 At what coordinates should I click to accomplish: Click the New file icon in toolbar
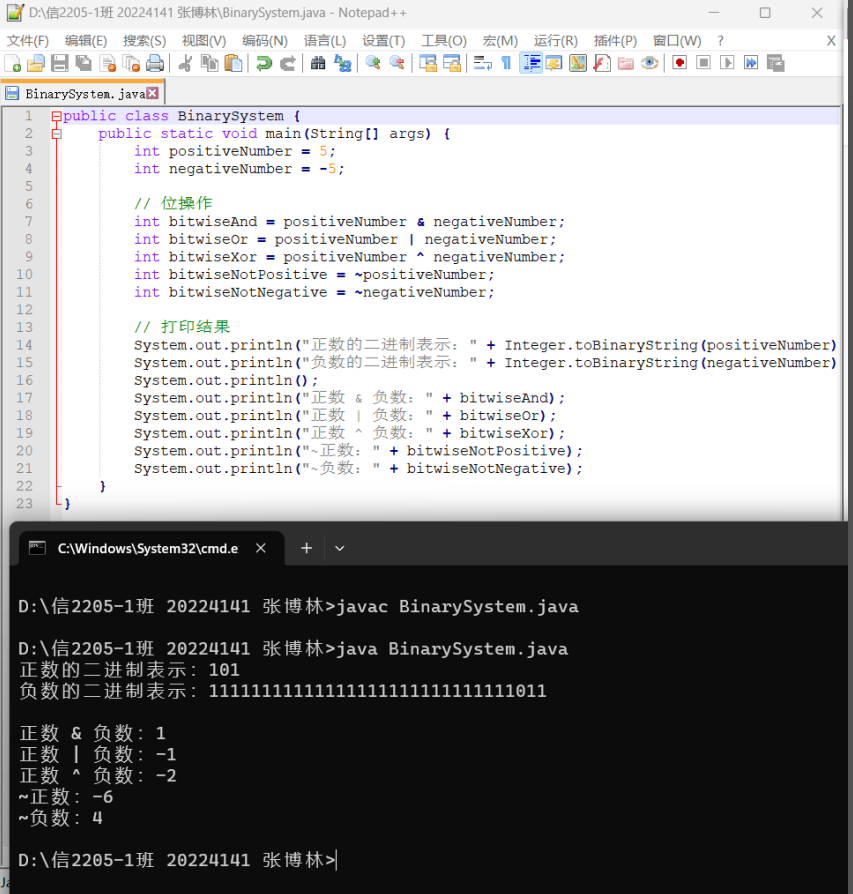click(x=13, y=63)
